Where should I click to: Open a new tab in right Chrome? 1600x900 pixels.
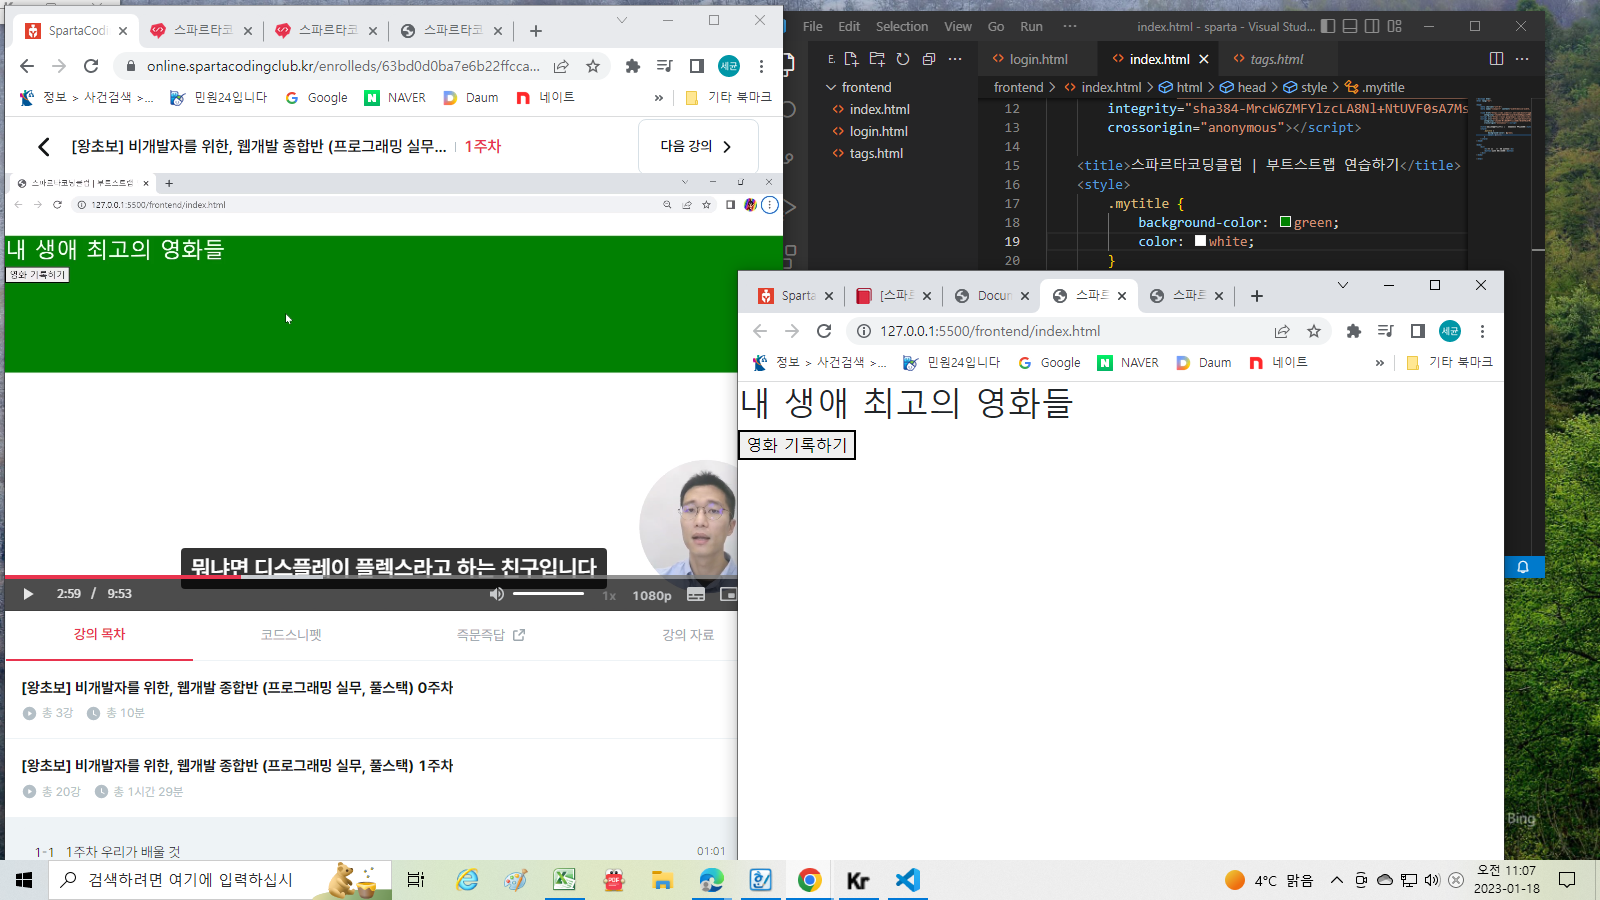[x=1257, y=296]
